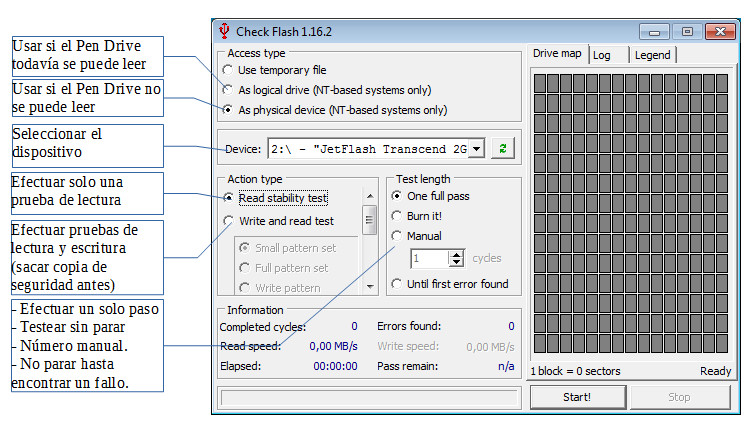Click the Check Flash USB title bar icon
756x435 pixels.
coord(224,31)
